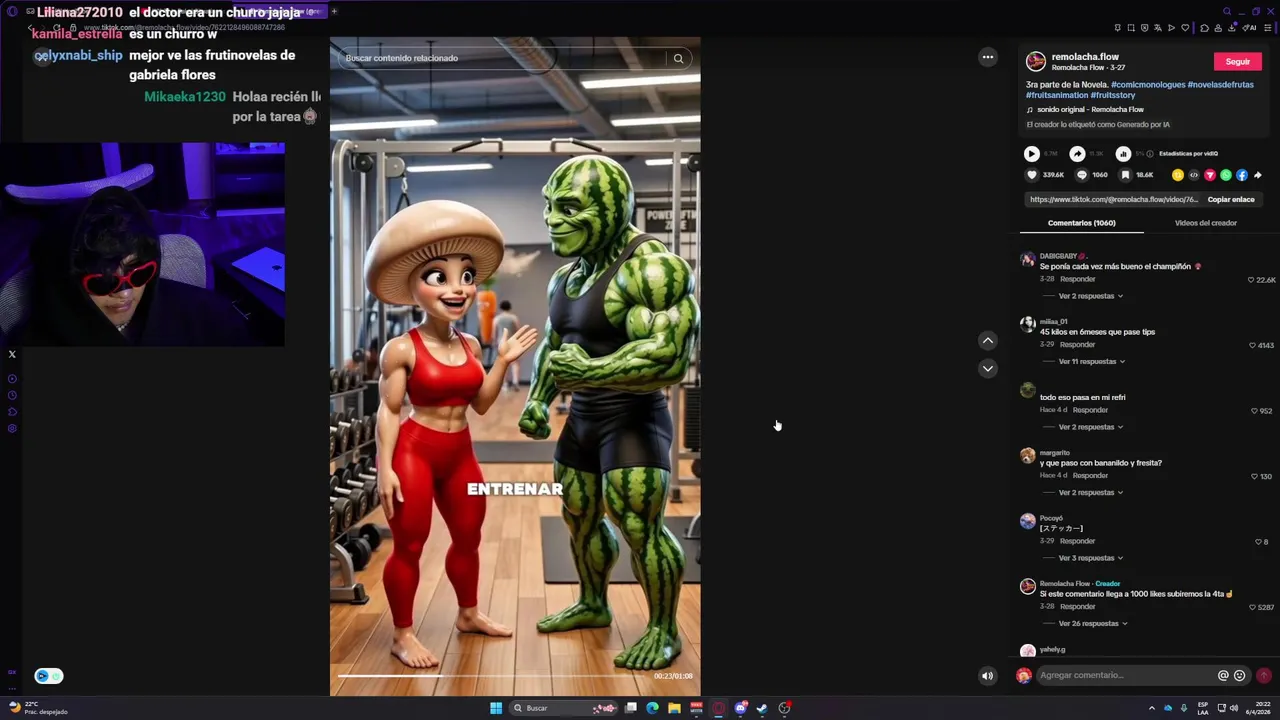The image size is (1280, 720).
Task: Switch to Comentarios (1060) tab
Action: (x=1081, y=223)
